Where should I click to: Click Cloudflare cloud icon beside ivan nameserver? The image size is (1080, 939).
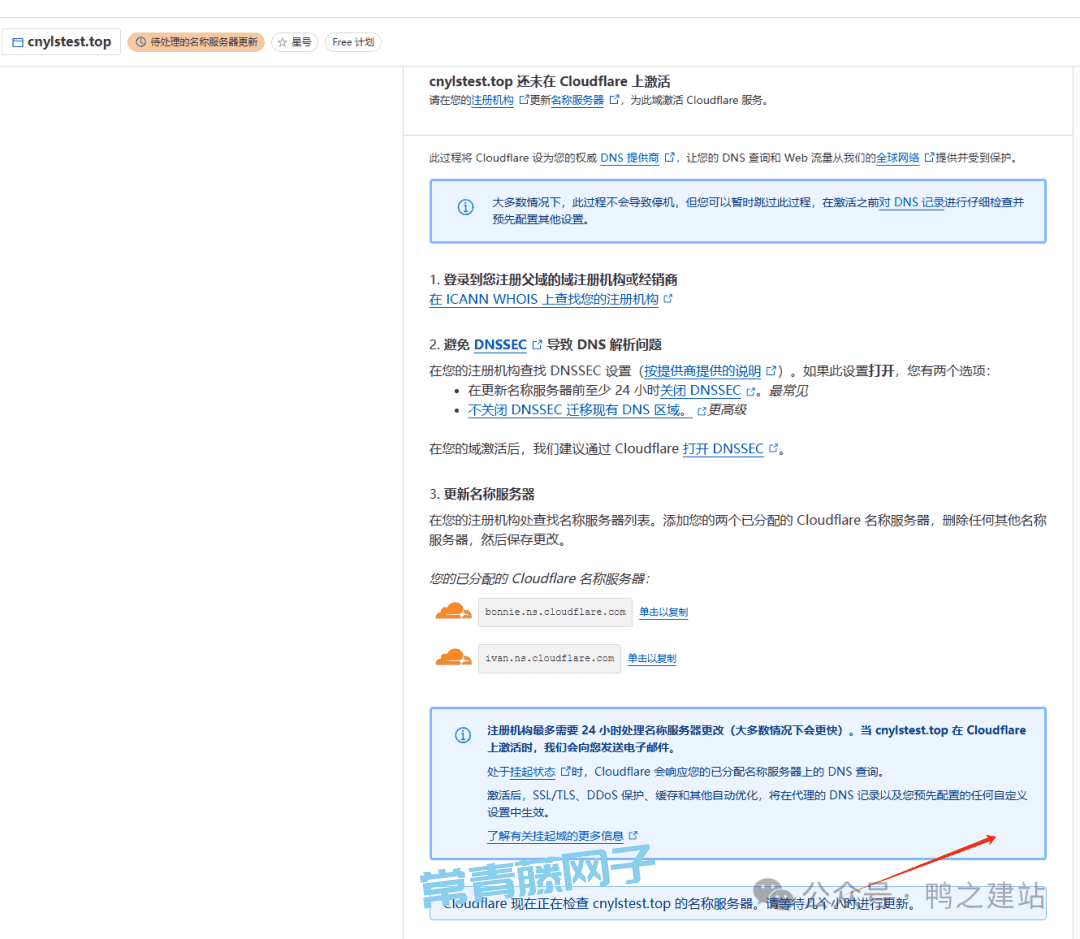click(453, 657)
